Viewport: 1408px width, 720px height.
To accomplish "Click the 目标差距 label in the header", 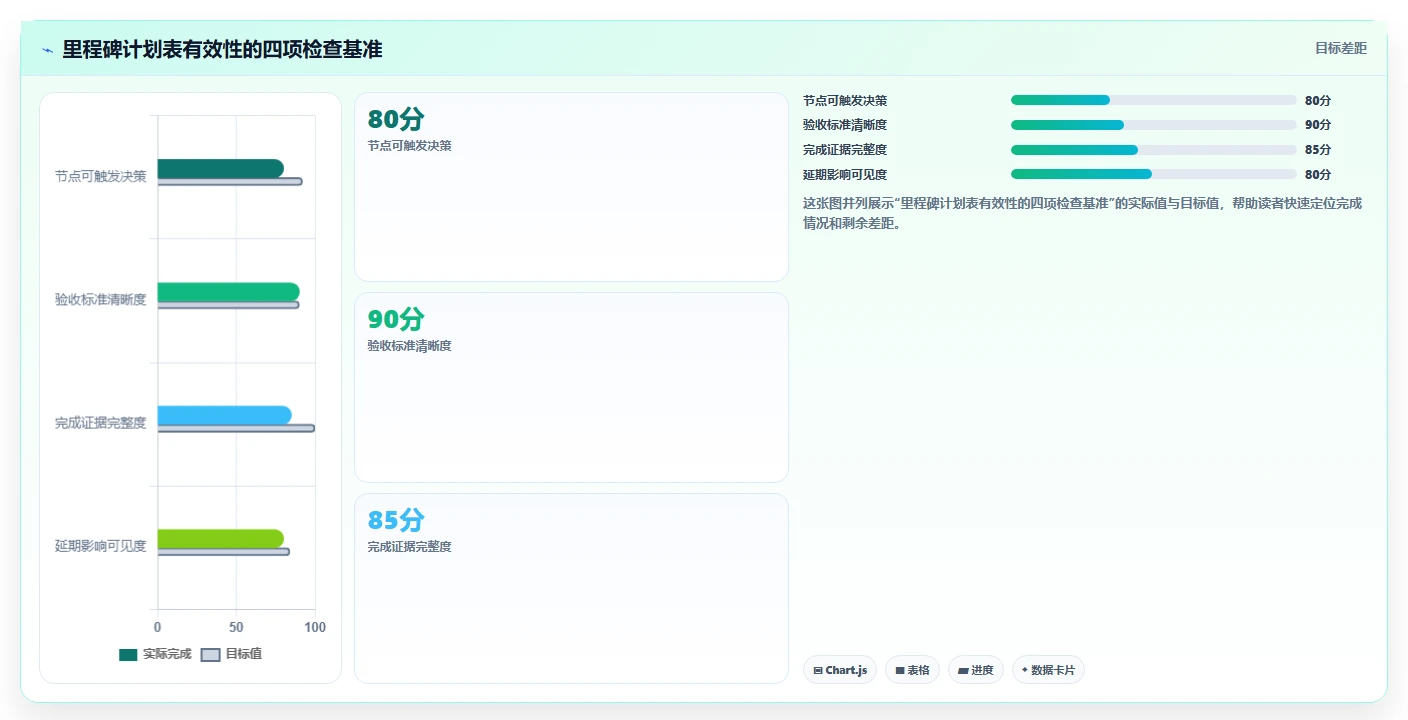I will tap(1340, 48).
